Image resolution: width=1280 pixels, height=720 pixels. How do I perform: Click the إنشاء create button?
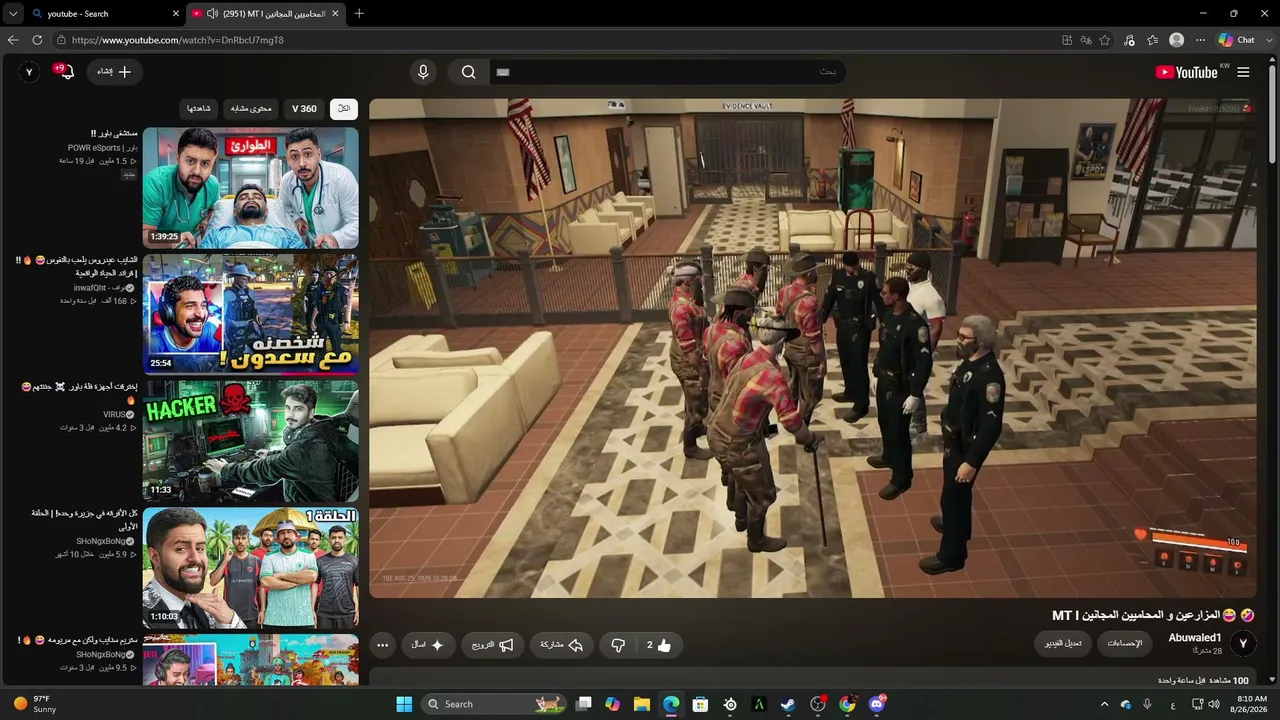point(113,72)
